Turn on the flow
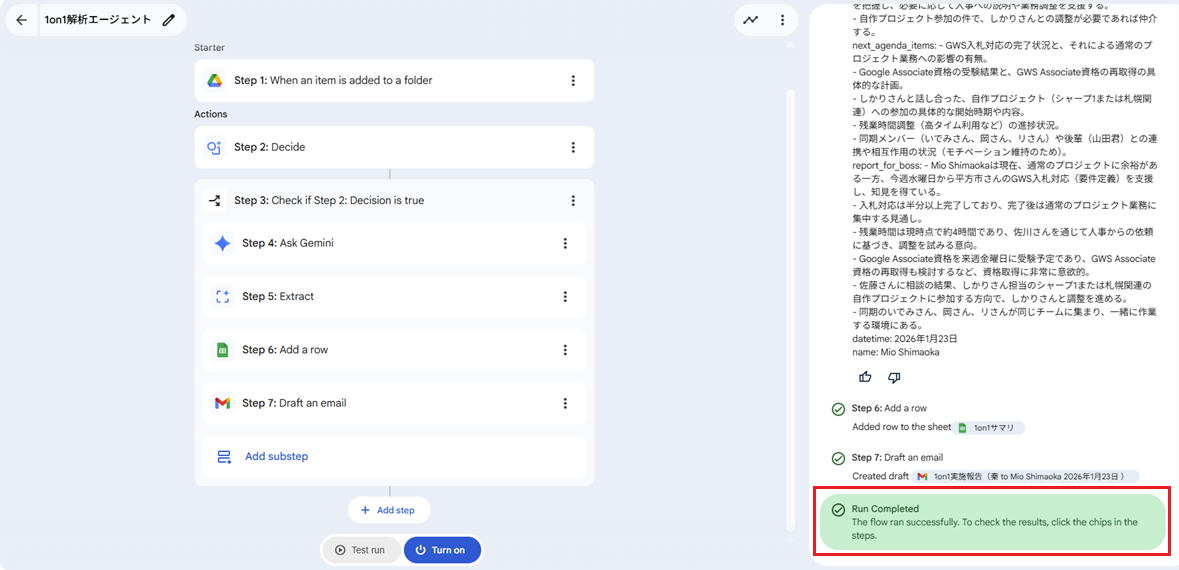 (441, 550)
